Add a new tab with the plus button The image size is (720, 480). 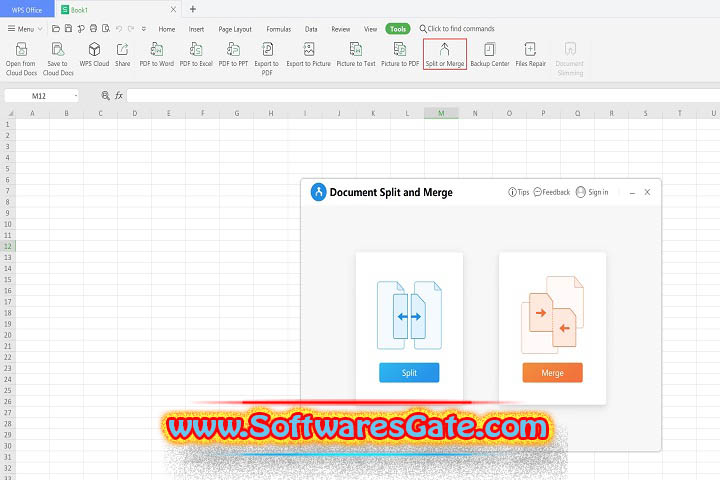[193, 9]
